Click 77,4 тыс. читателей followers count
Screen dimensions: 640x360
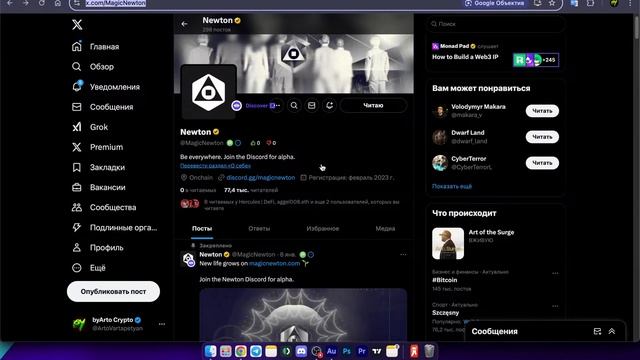(251, 190)
